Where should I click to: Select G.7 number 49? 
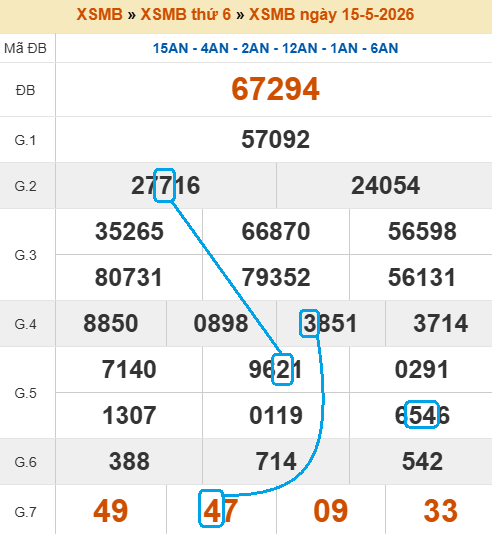111,511
